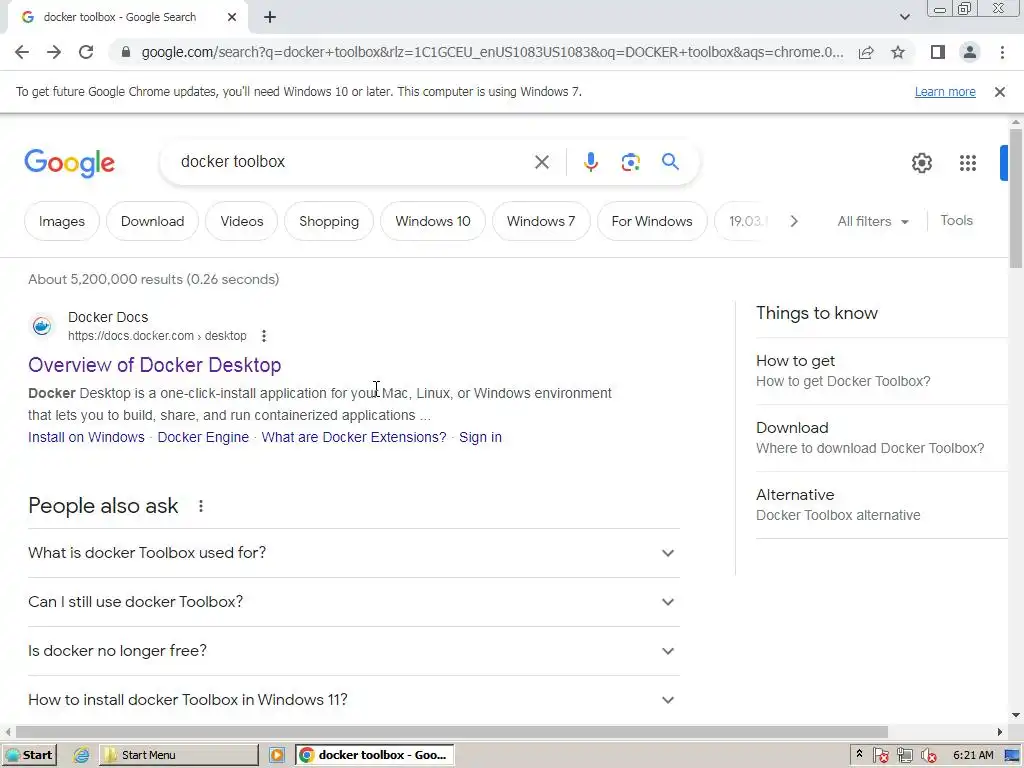The height and width of the screenshot is (768, 1024).
Task: Switch to Videos results
Action: pos(242,221)
